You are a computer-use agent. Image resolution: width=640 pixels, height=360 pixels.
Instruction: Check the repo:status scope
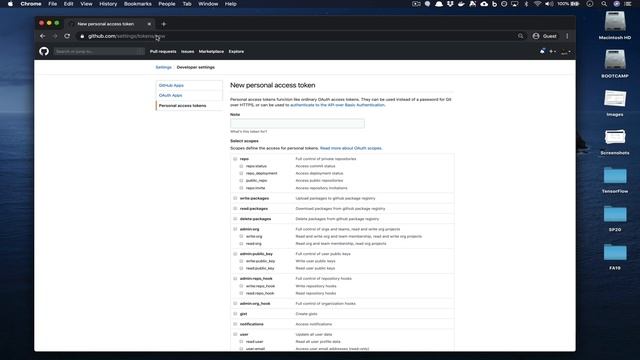241,166
